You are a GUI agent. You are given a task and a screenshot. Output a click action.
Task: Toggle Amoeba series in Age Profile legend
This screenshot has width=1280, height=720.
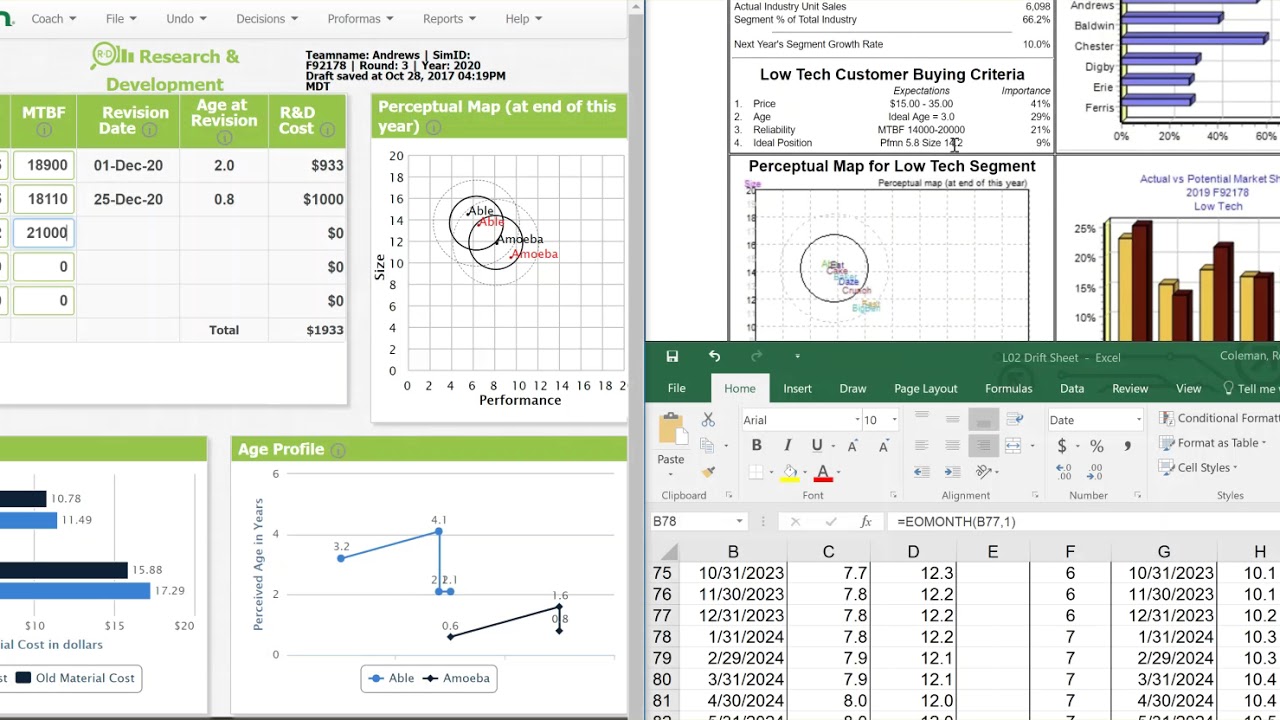point(456,678)
